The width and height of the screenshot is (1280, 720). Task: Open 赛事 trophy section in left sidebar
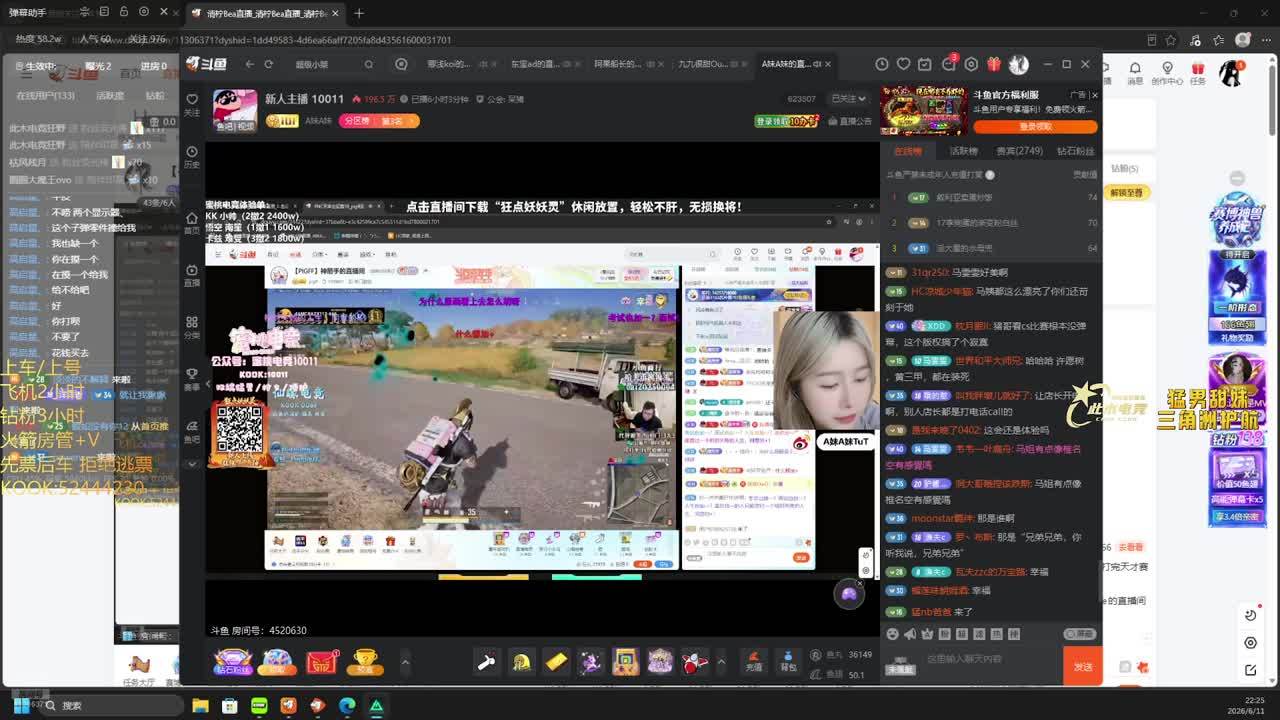192,379
